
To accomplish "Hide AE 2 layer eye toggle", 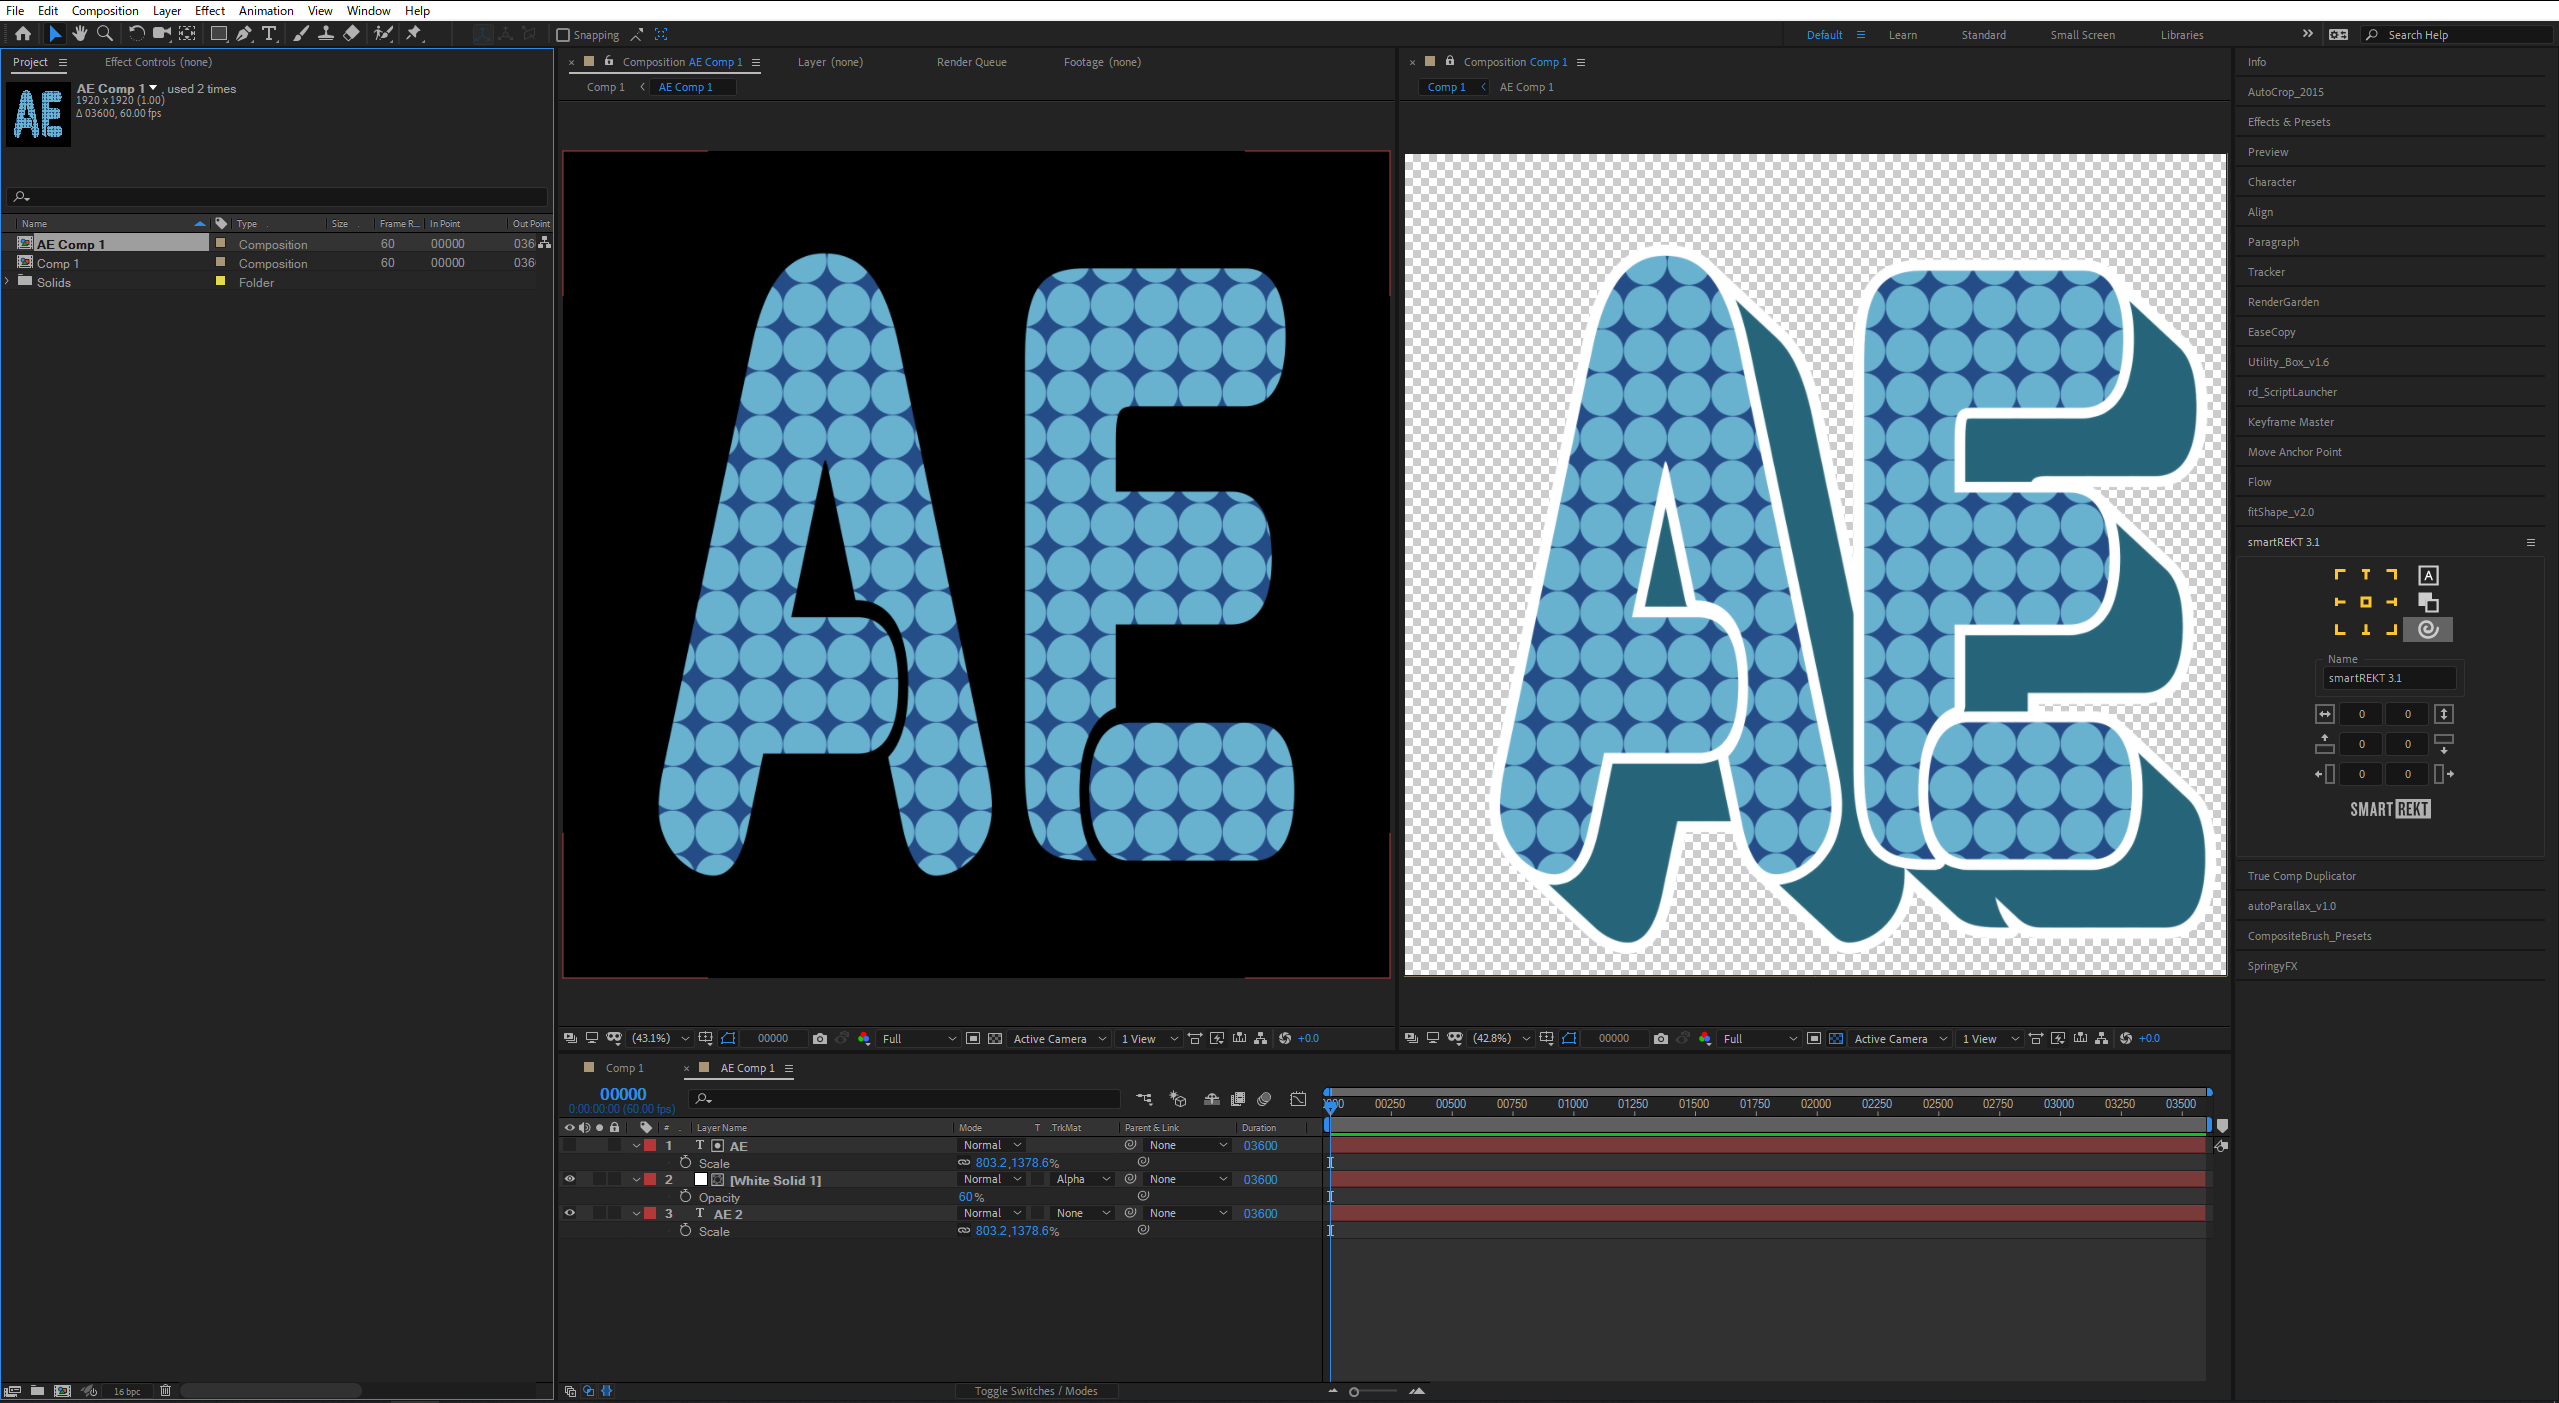I will (x=570, y=1213).
